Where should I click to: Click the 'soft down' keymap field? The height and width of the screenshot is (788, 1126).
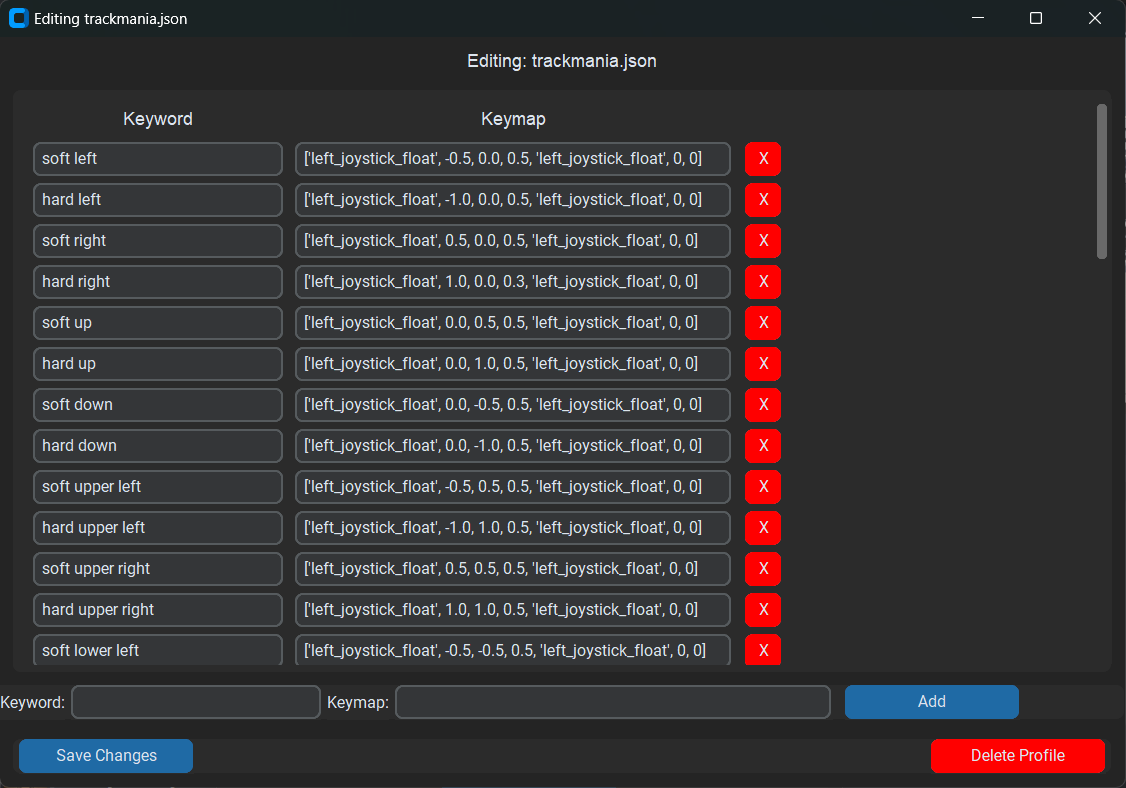coord(513,404)
